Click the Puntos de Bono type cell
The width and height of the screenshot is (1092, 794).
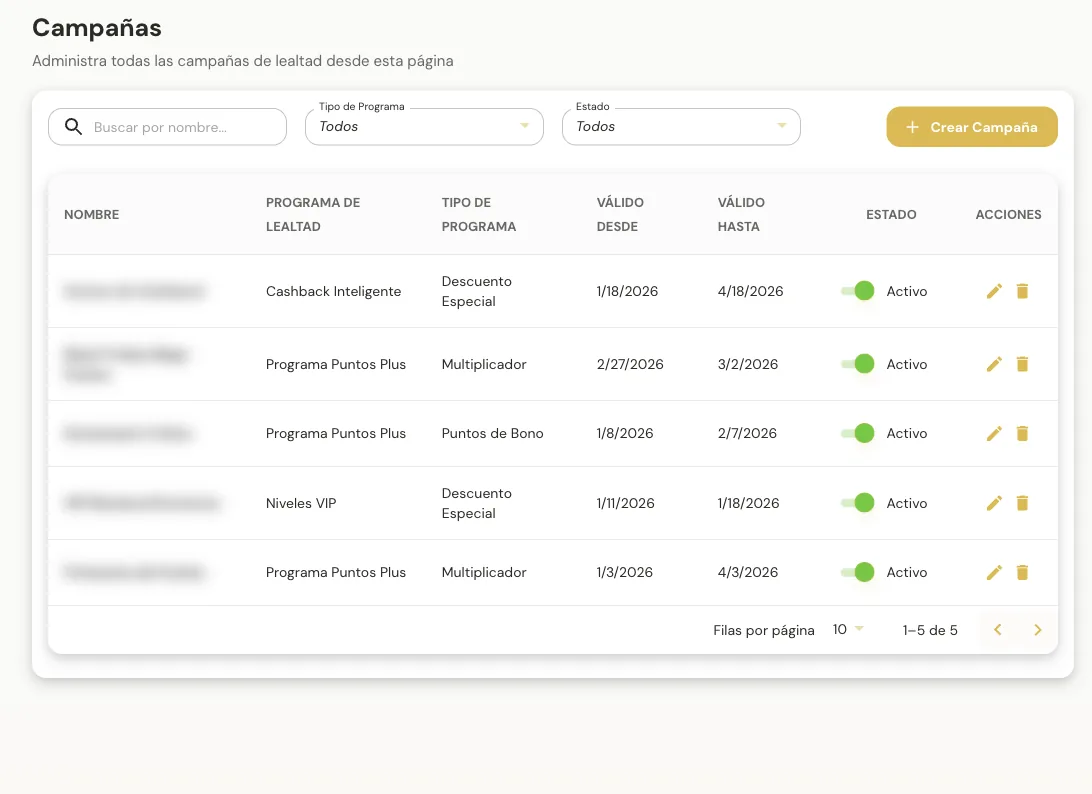(x=492, y=433)
